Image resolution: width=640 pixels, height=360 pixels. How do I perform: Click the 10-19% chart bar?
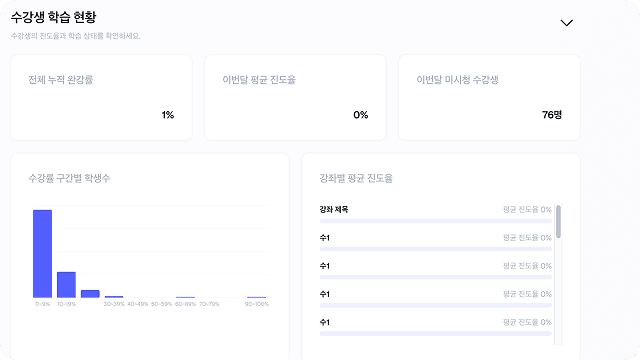pyautogui.click(x=66, y=285)
